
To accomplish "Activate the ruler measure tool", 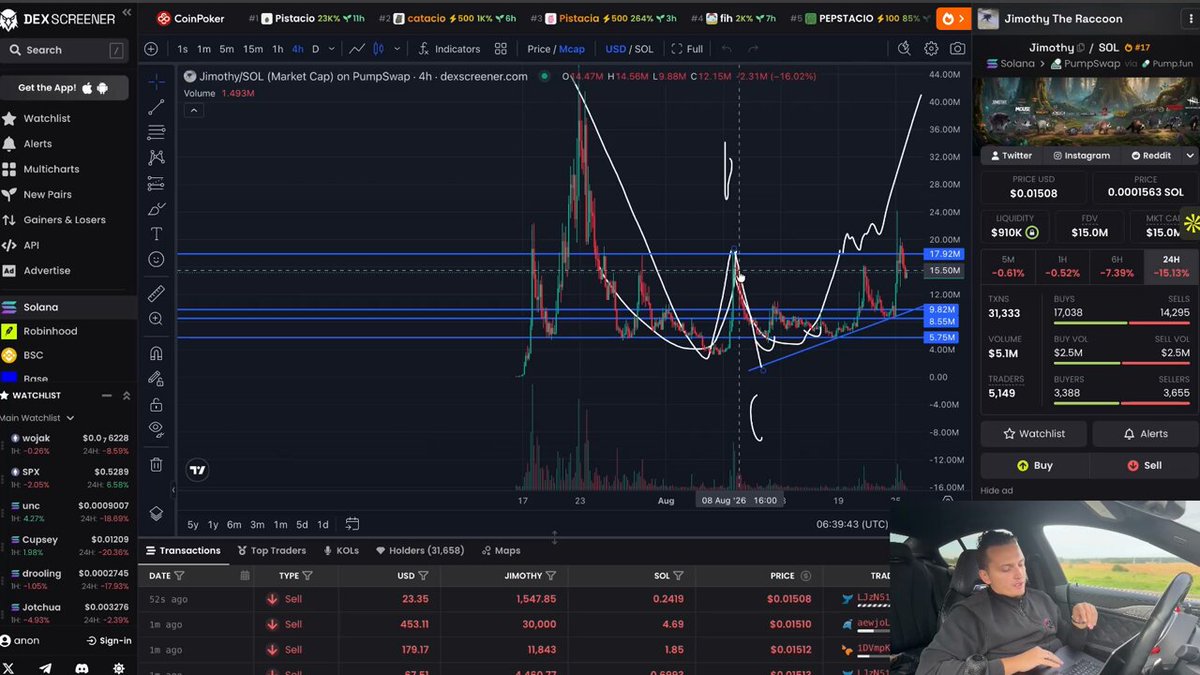I will coord(156,293).
